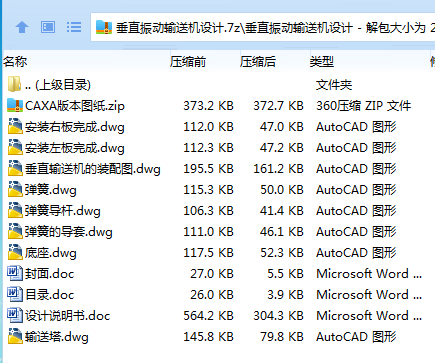Select file name 目录.doc
This screenshot has height=363, width=435.
pyautogui.click(x=49, y=295)
